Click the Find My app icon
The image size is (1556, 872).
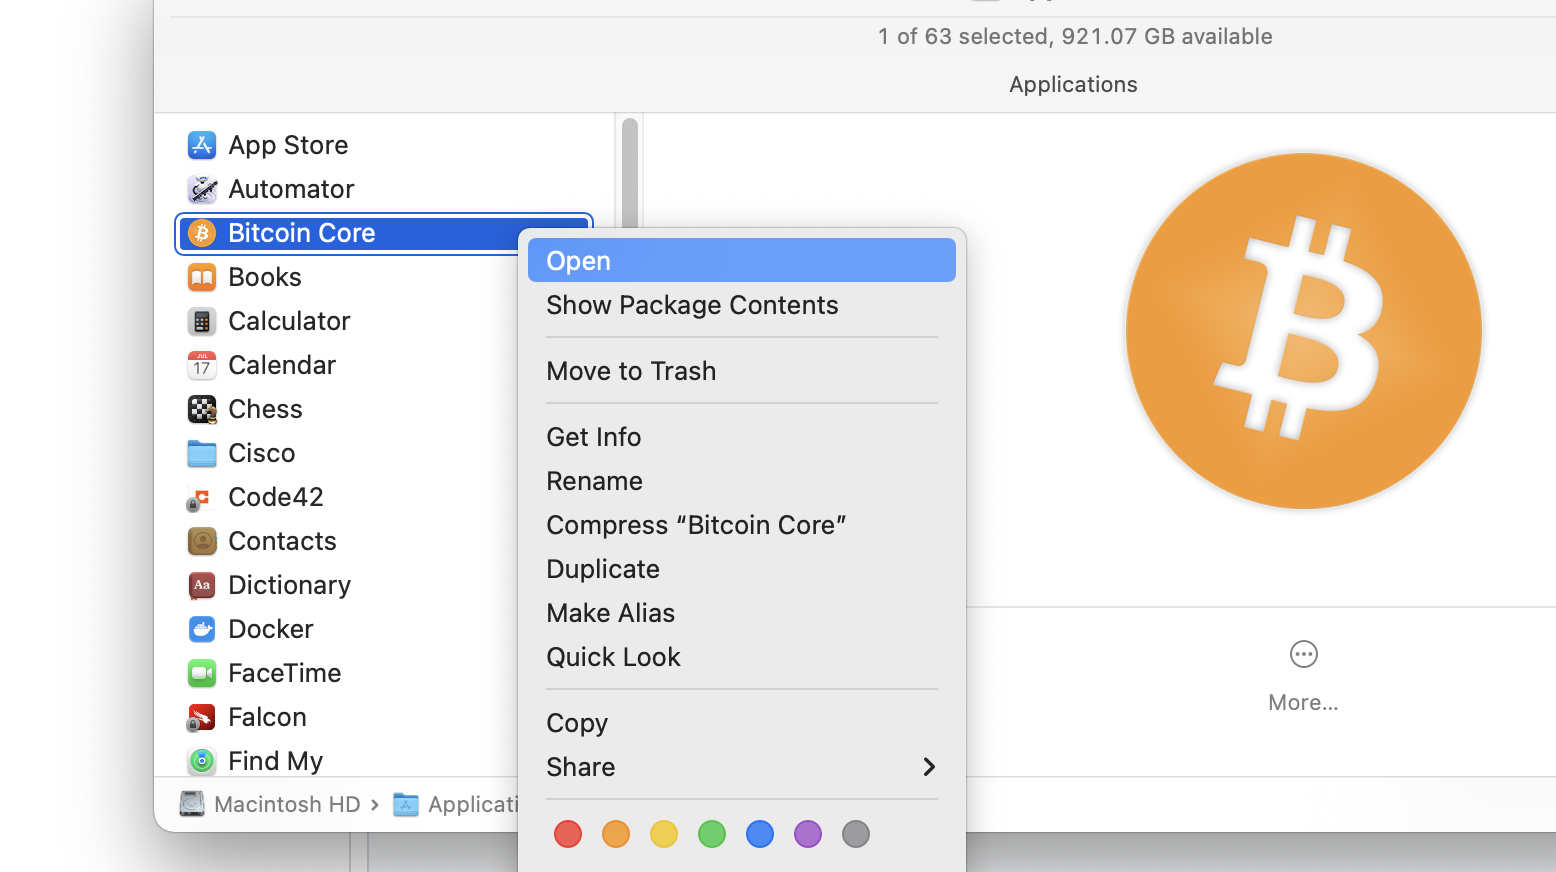(x=202, y=761)
